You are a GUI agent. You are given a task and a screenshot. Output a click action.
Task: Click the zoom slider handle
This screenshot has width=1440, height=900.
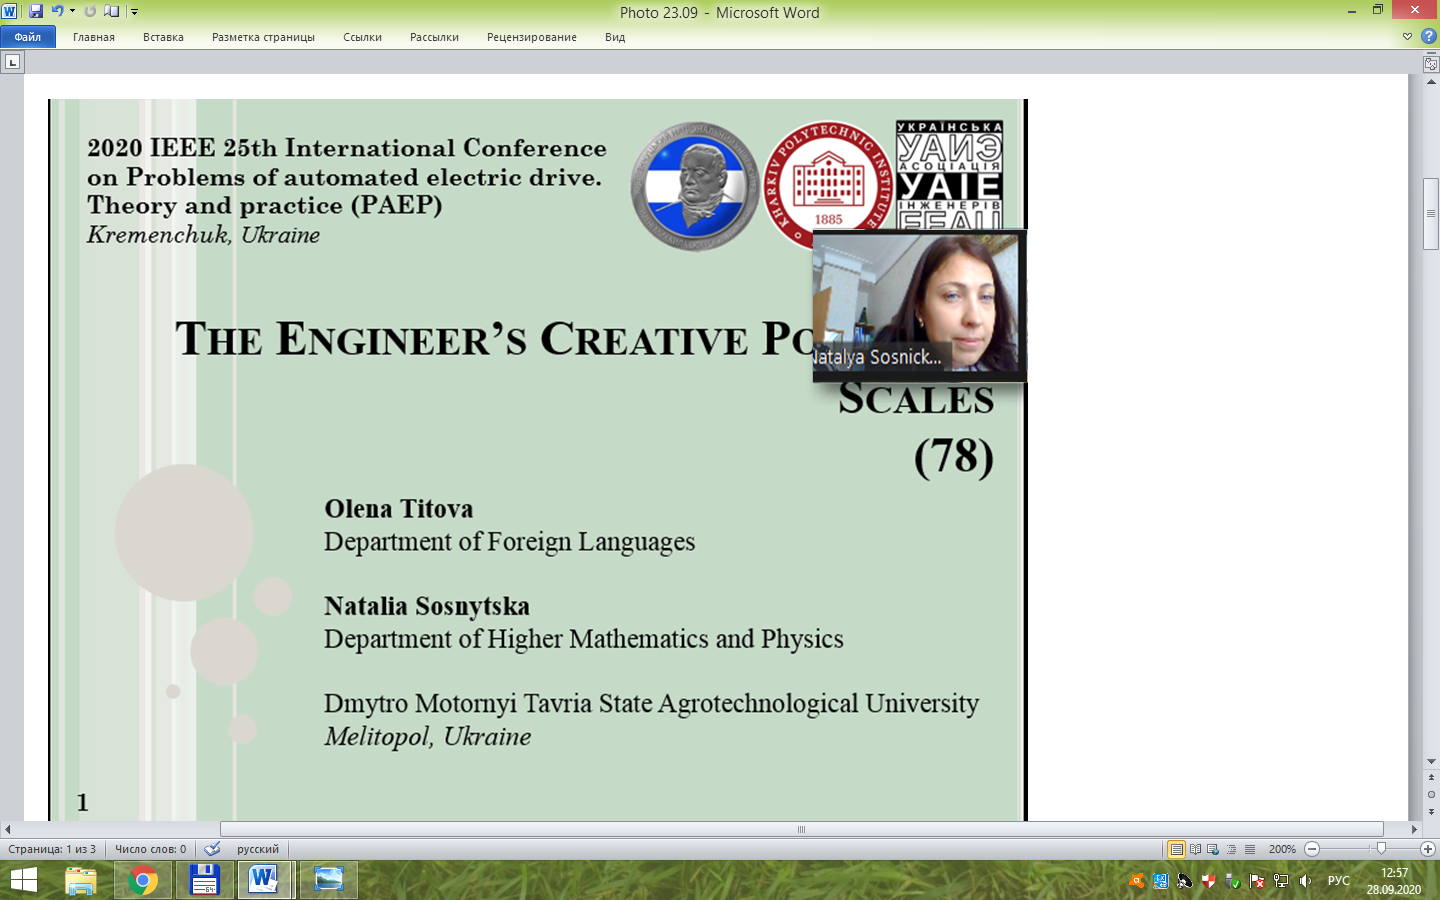click(1381, 849)
